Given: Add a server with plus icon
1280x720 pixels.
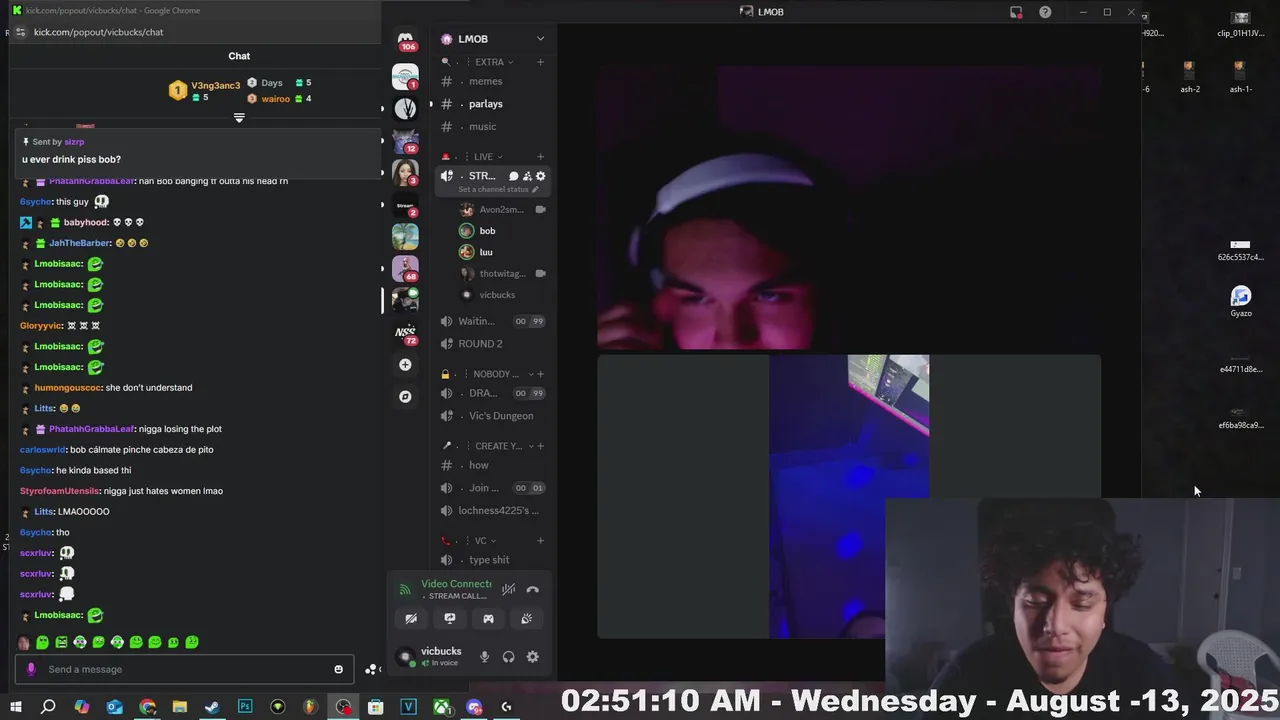Looking at the screenshot, I should tap(405, 365).
